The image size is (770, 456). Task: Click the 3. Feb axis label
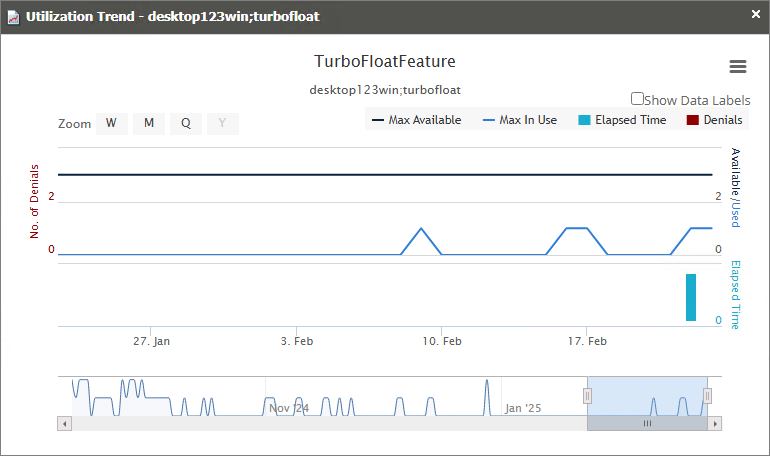(x=297, y=341)
